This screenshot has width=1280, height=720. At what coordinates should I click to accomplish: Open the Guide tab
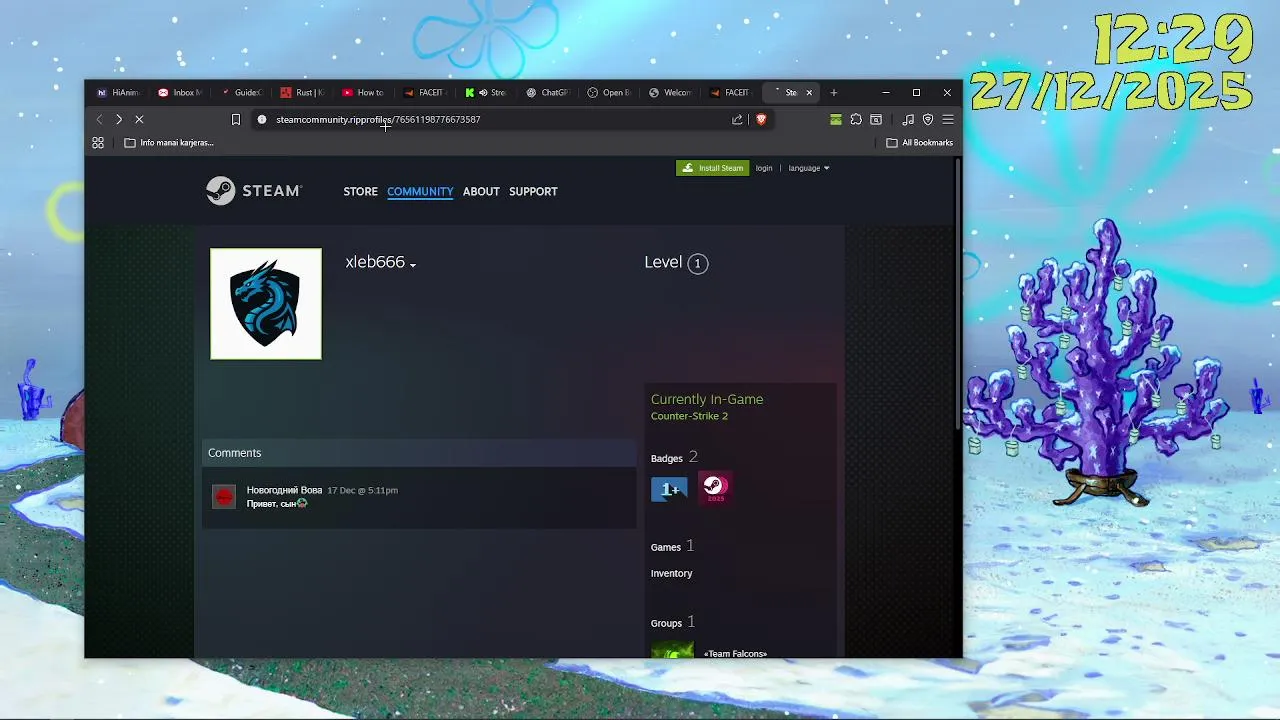tap(241, 93)
